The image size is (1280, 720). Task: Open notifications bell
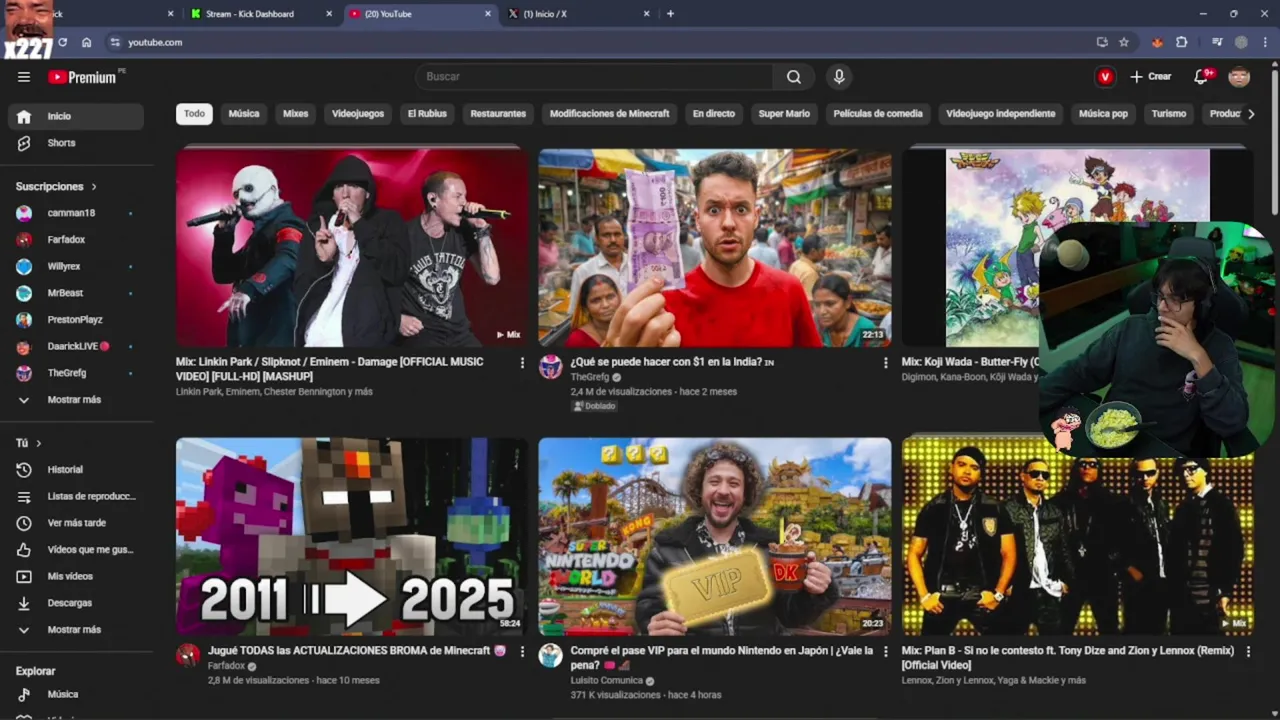[1202, 77]
